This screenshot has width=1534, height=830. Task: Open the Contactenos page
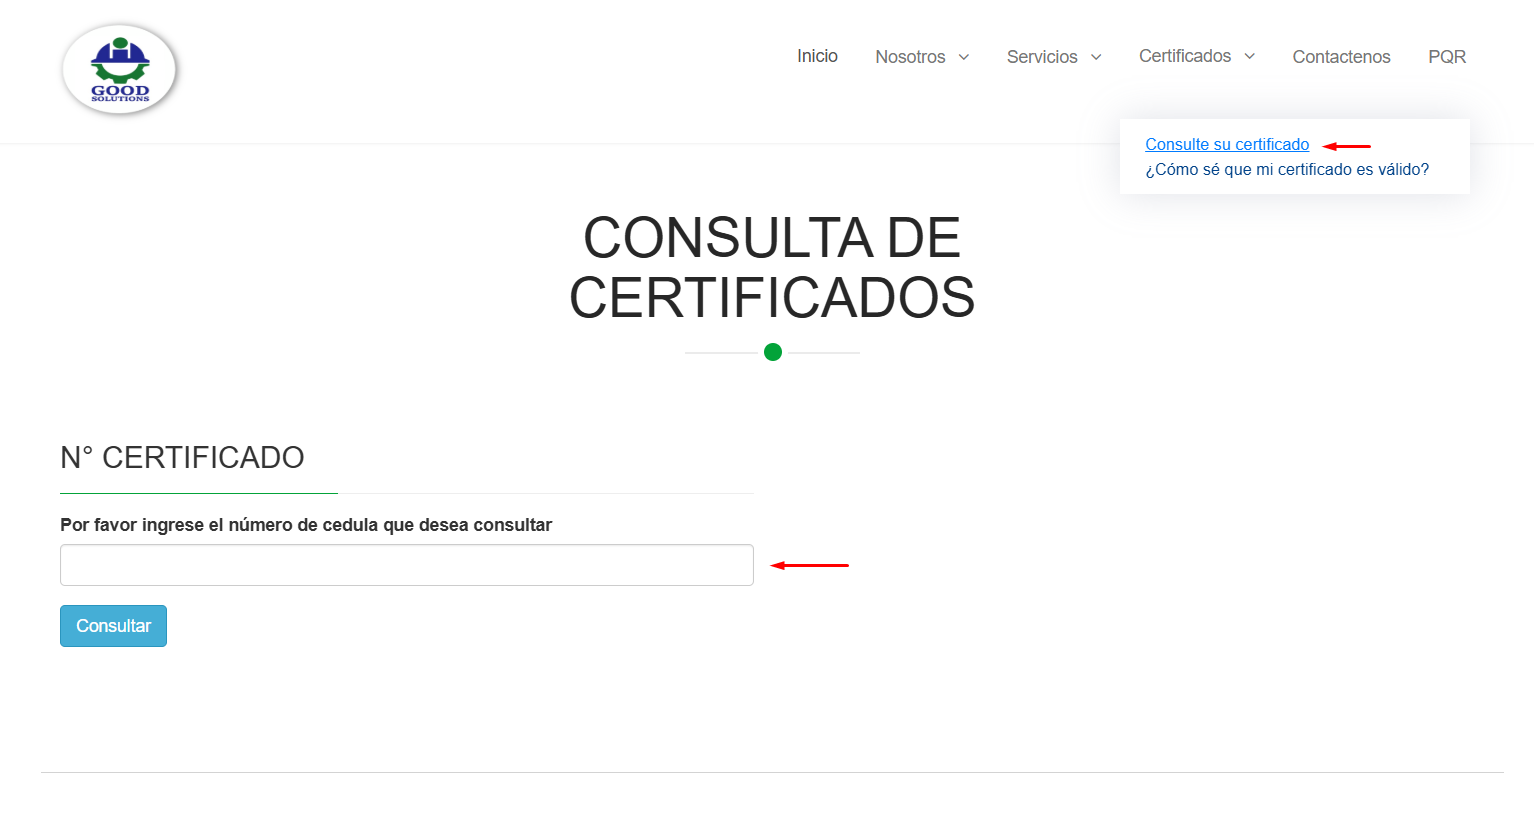point(1341,57)
